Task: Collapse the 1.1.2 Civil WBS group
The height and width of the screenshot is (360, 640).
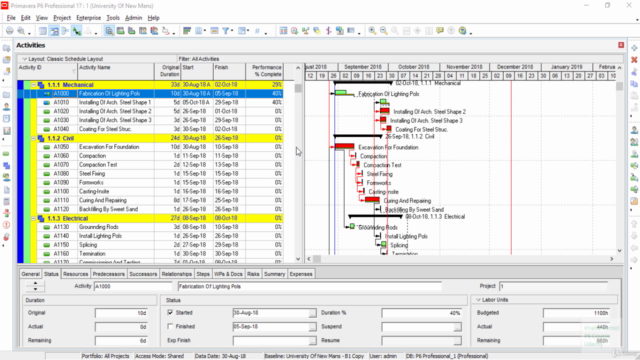Action: tap(33, 138)
